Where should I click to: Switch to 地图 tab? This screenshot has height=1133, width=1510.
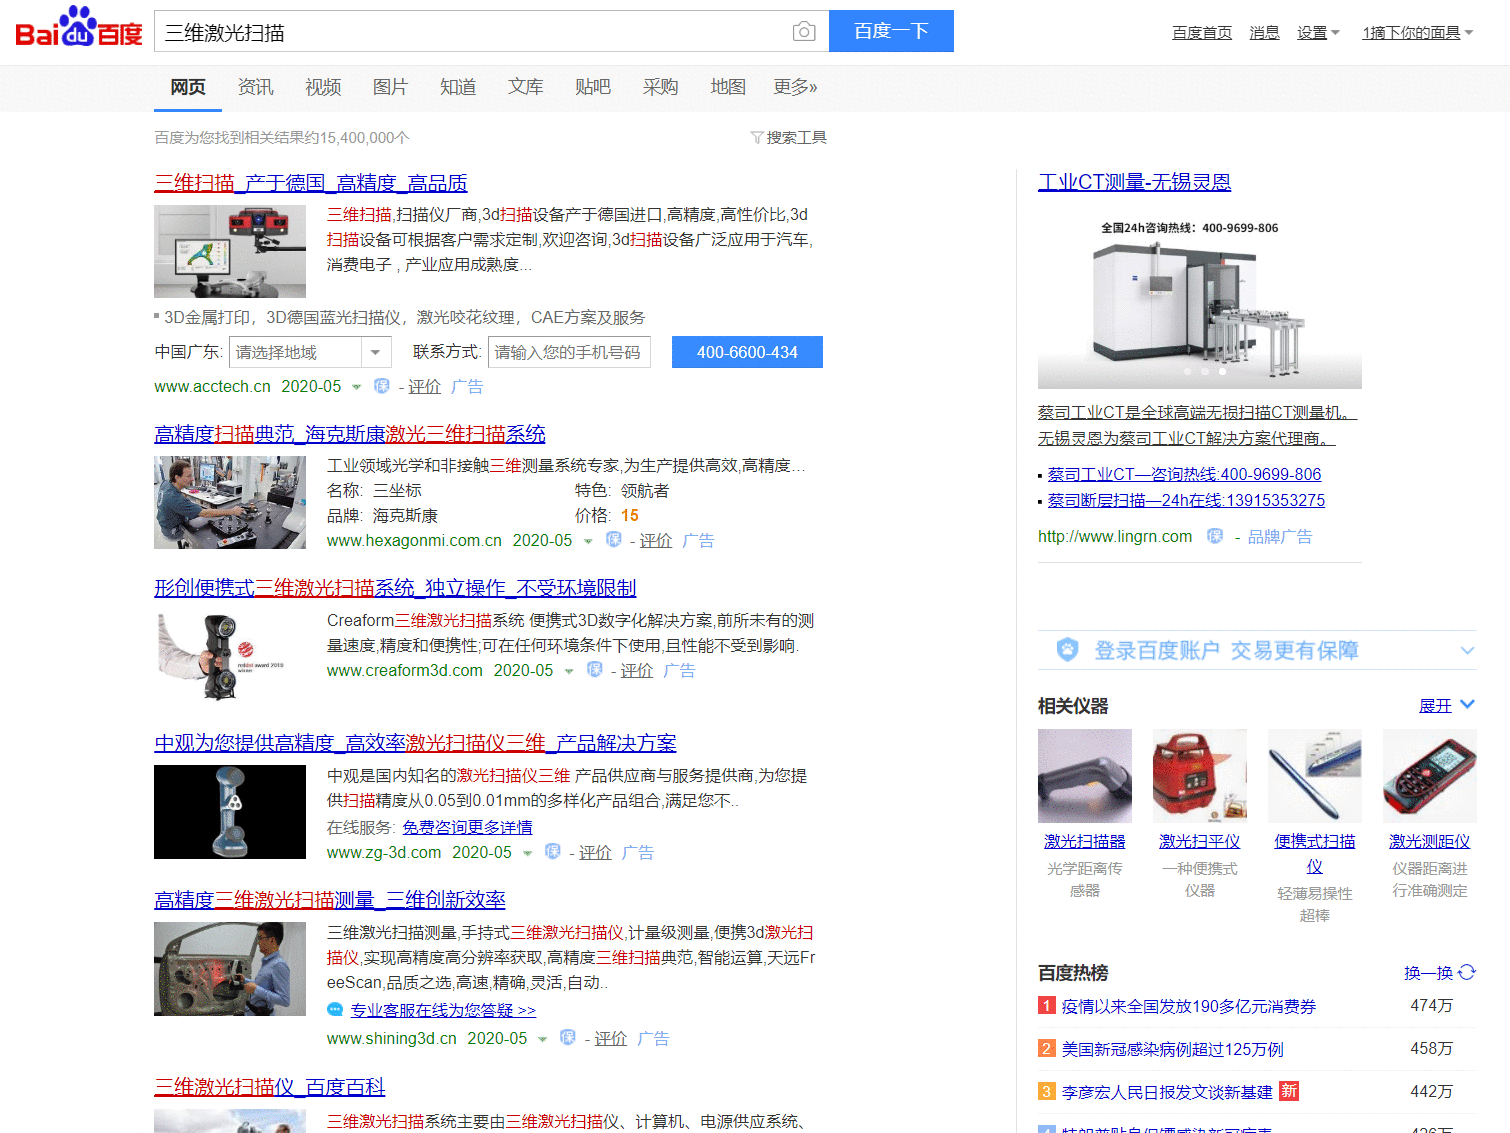pyautogui.click(x=728, y=87)
